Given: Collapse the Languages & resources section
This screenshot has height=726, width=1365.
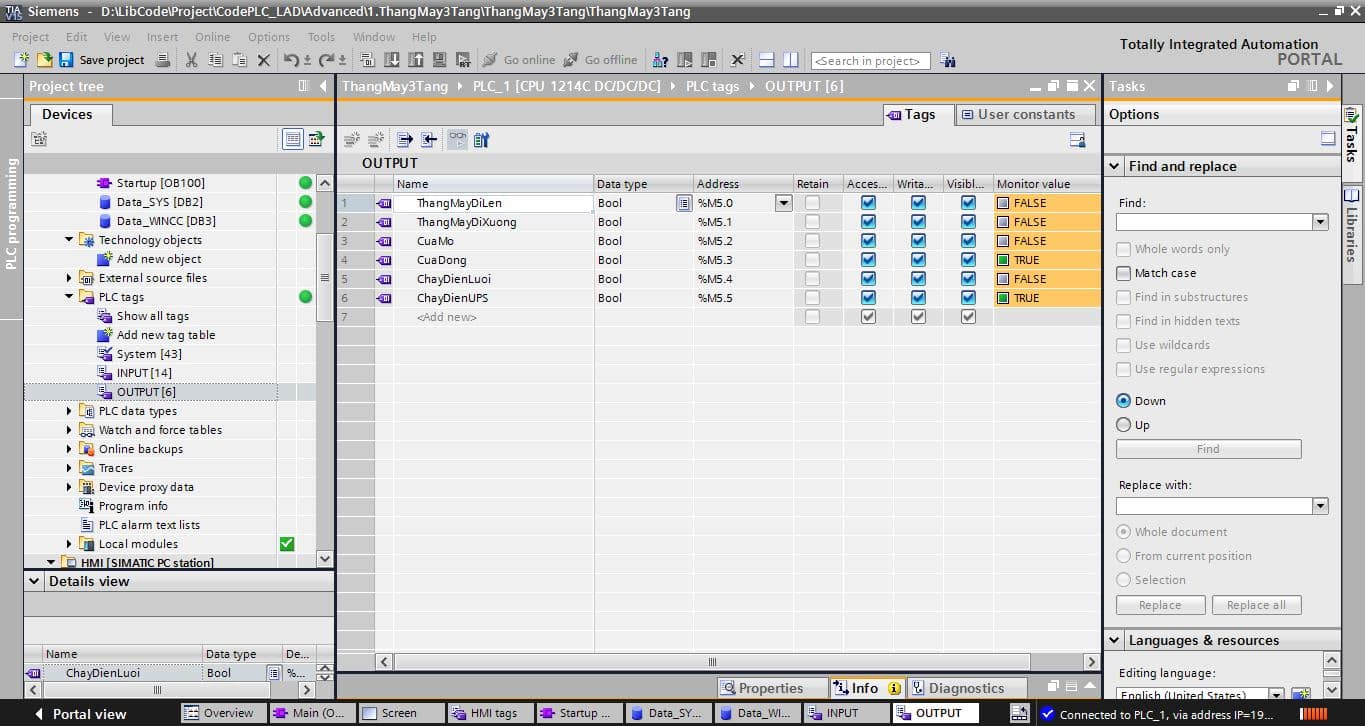Looking at the screenshot, I should [x=1115, y=640].
